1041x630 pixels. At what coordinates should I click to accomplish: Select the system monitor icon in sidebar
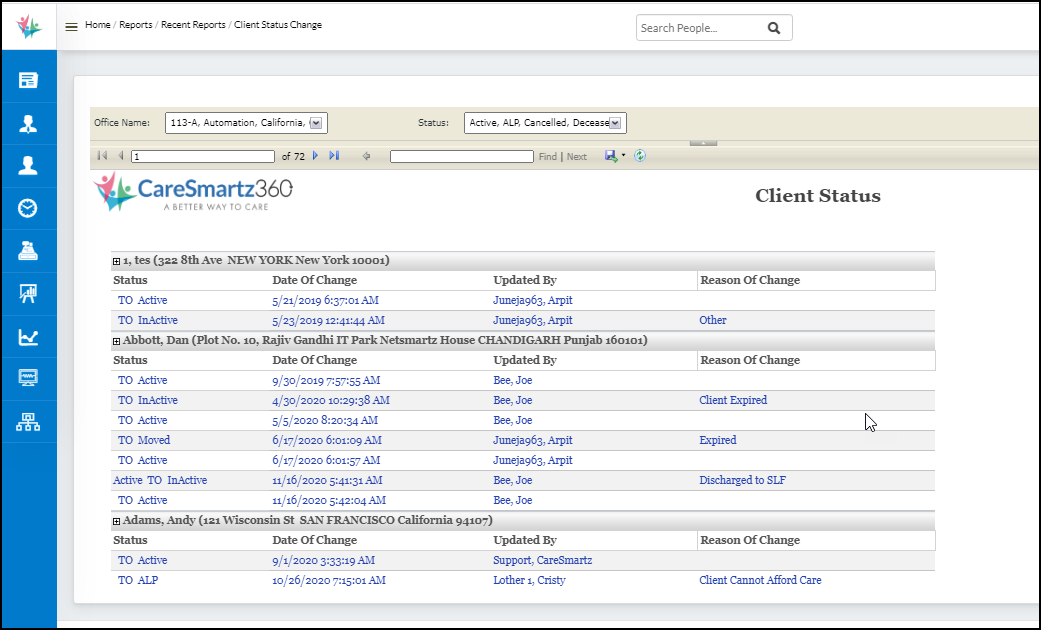pyautogui.click(x=28, y=378)
